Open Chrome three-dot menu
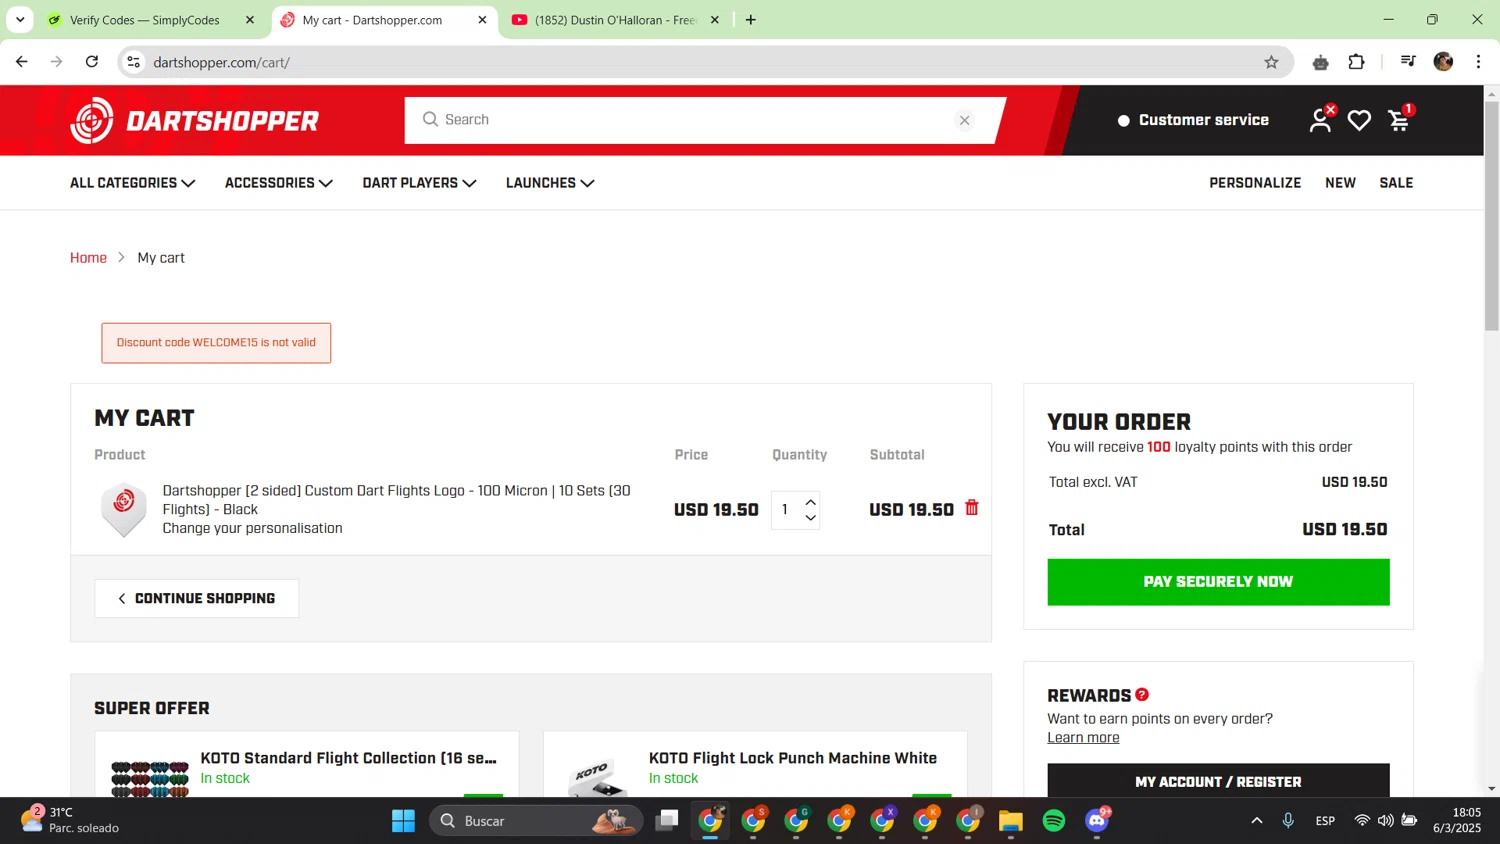 [1478, 62]
